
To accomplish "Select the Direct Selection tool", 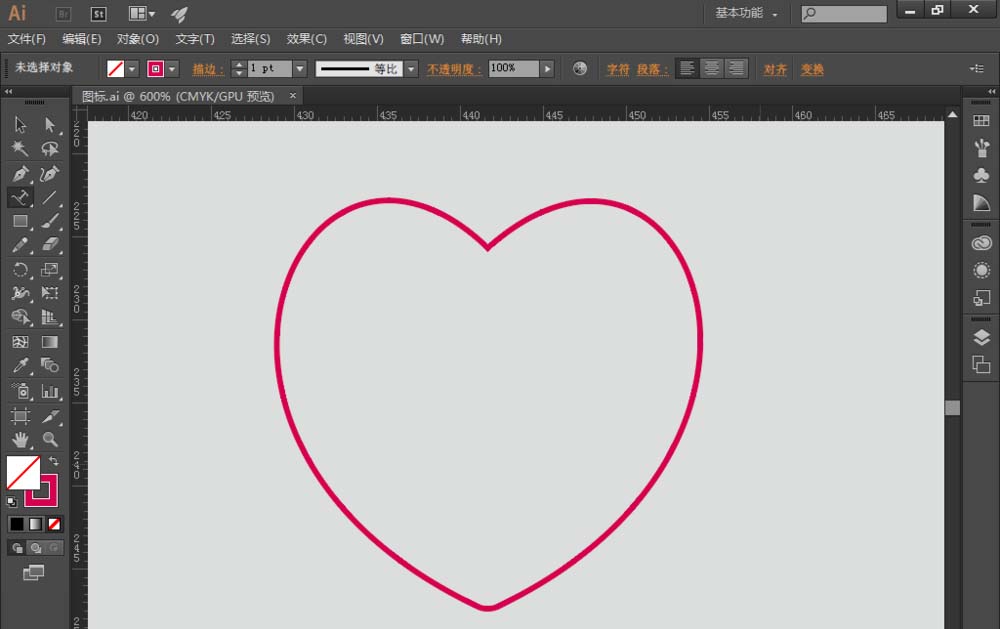I will coord(50,124).
